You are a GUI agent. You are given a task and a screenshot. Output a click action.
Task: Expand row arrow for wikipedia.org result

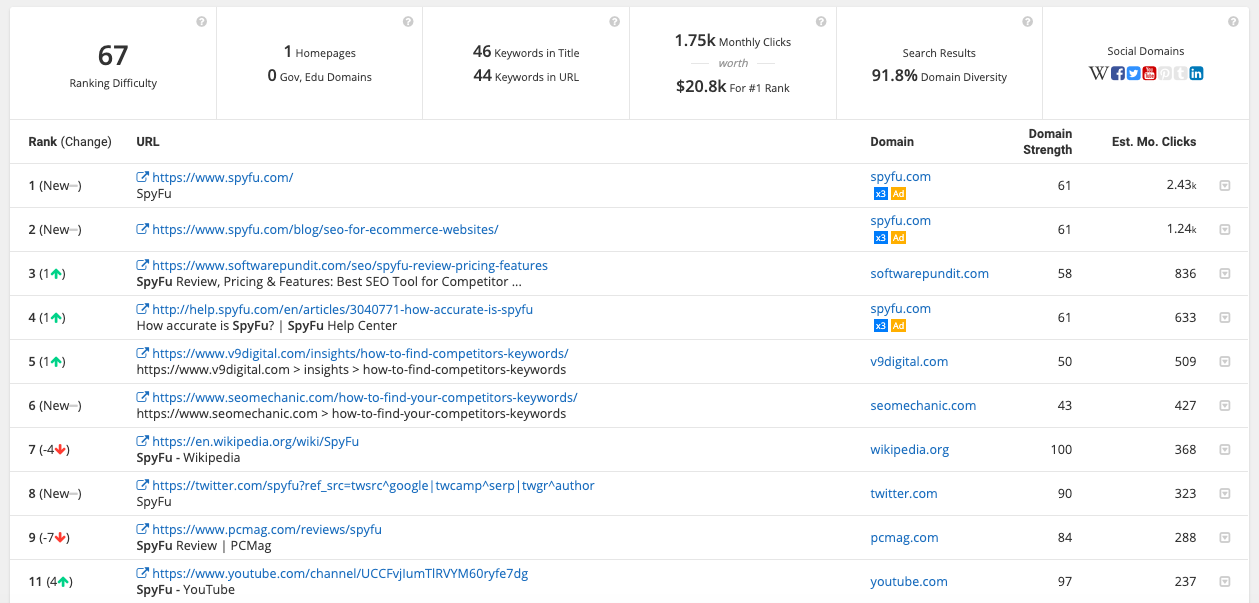(1225, 450)
